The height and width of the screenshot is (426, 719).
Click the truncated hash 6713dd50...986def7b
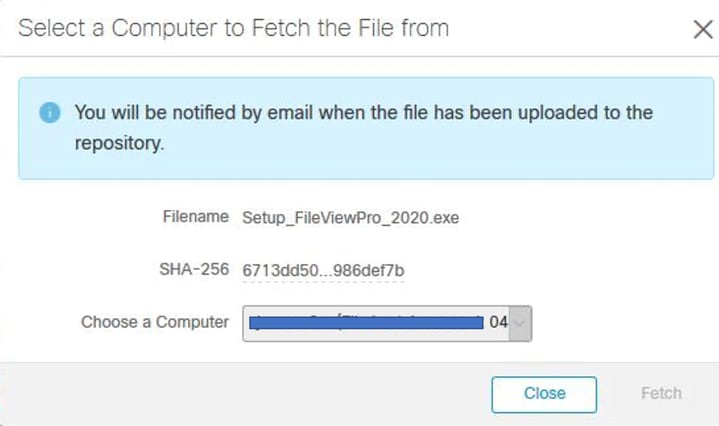(x=323, y=271)
